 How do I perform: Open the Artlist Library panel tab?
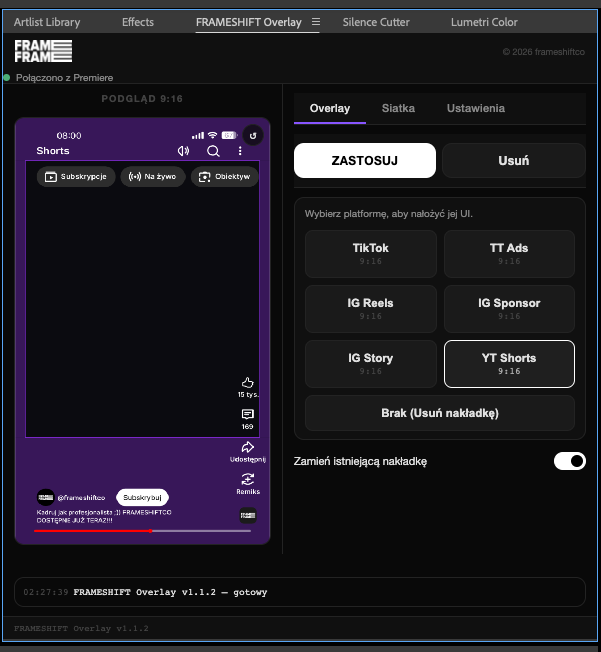[47, 22]
